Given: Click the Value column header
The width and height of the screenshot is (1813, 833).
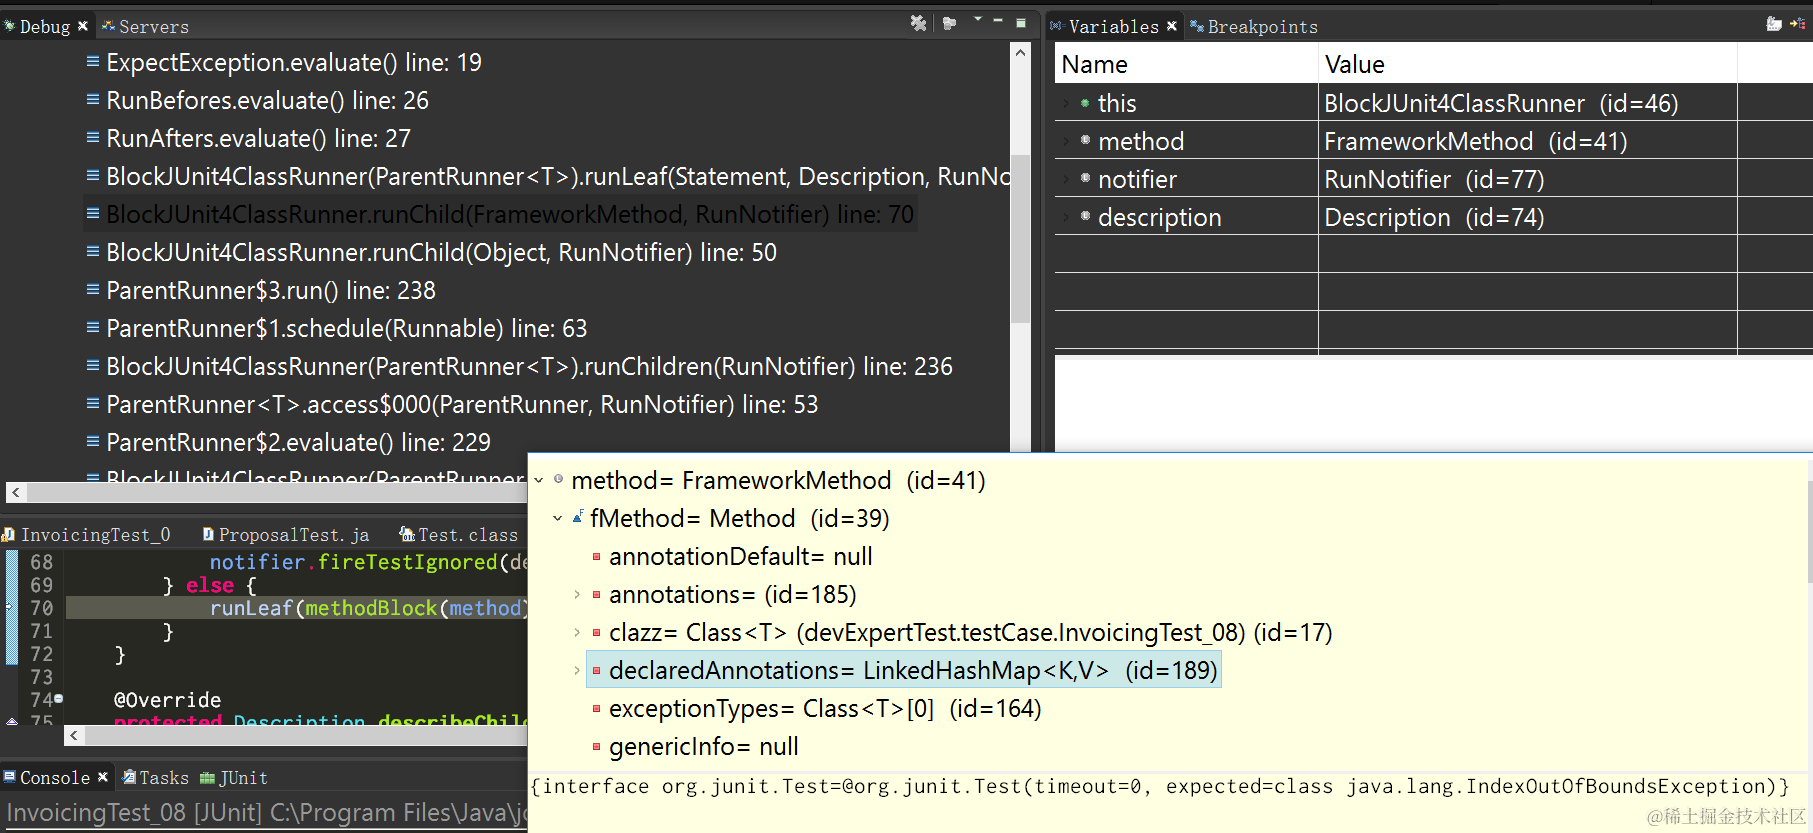Looking at the screenshot, I should point(1528,65).
